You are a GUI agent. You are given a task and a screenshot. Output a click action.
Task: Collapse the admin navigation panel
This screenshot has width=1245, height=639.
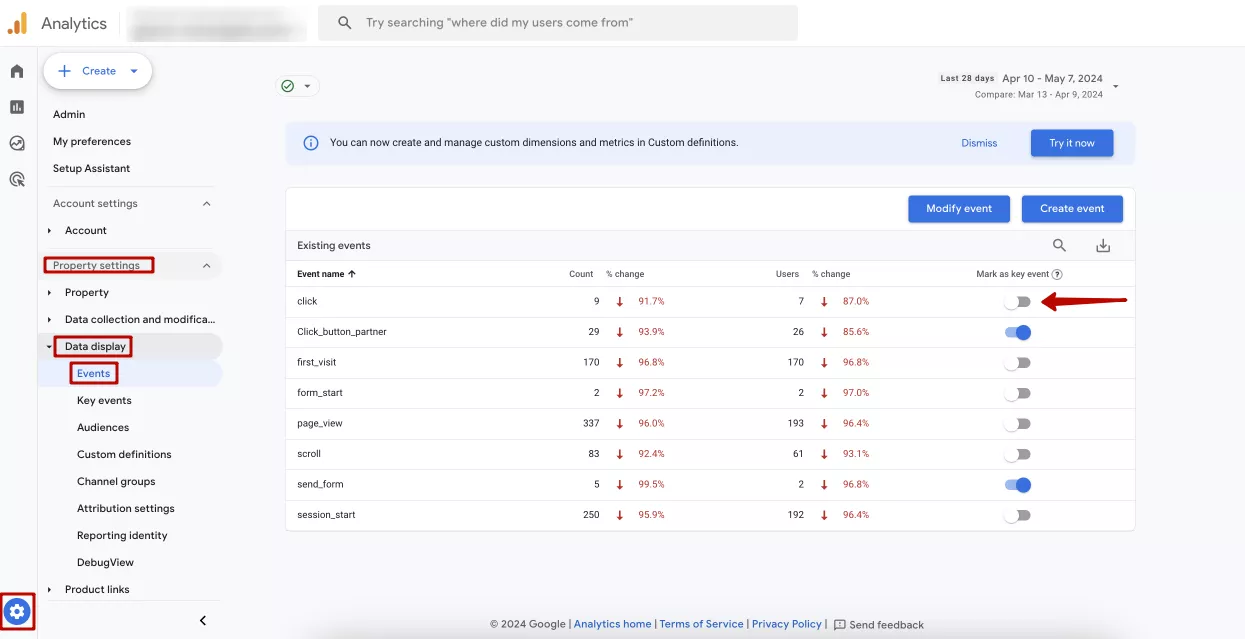pos(203,621)
